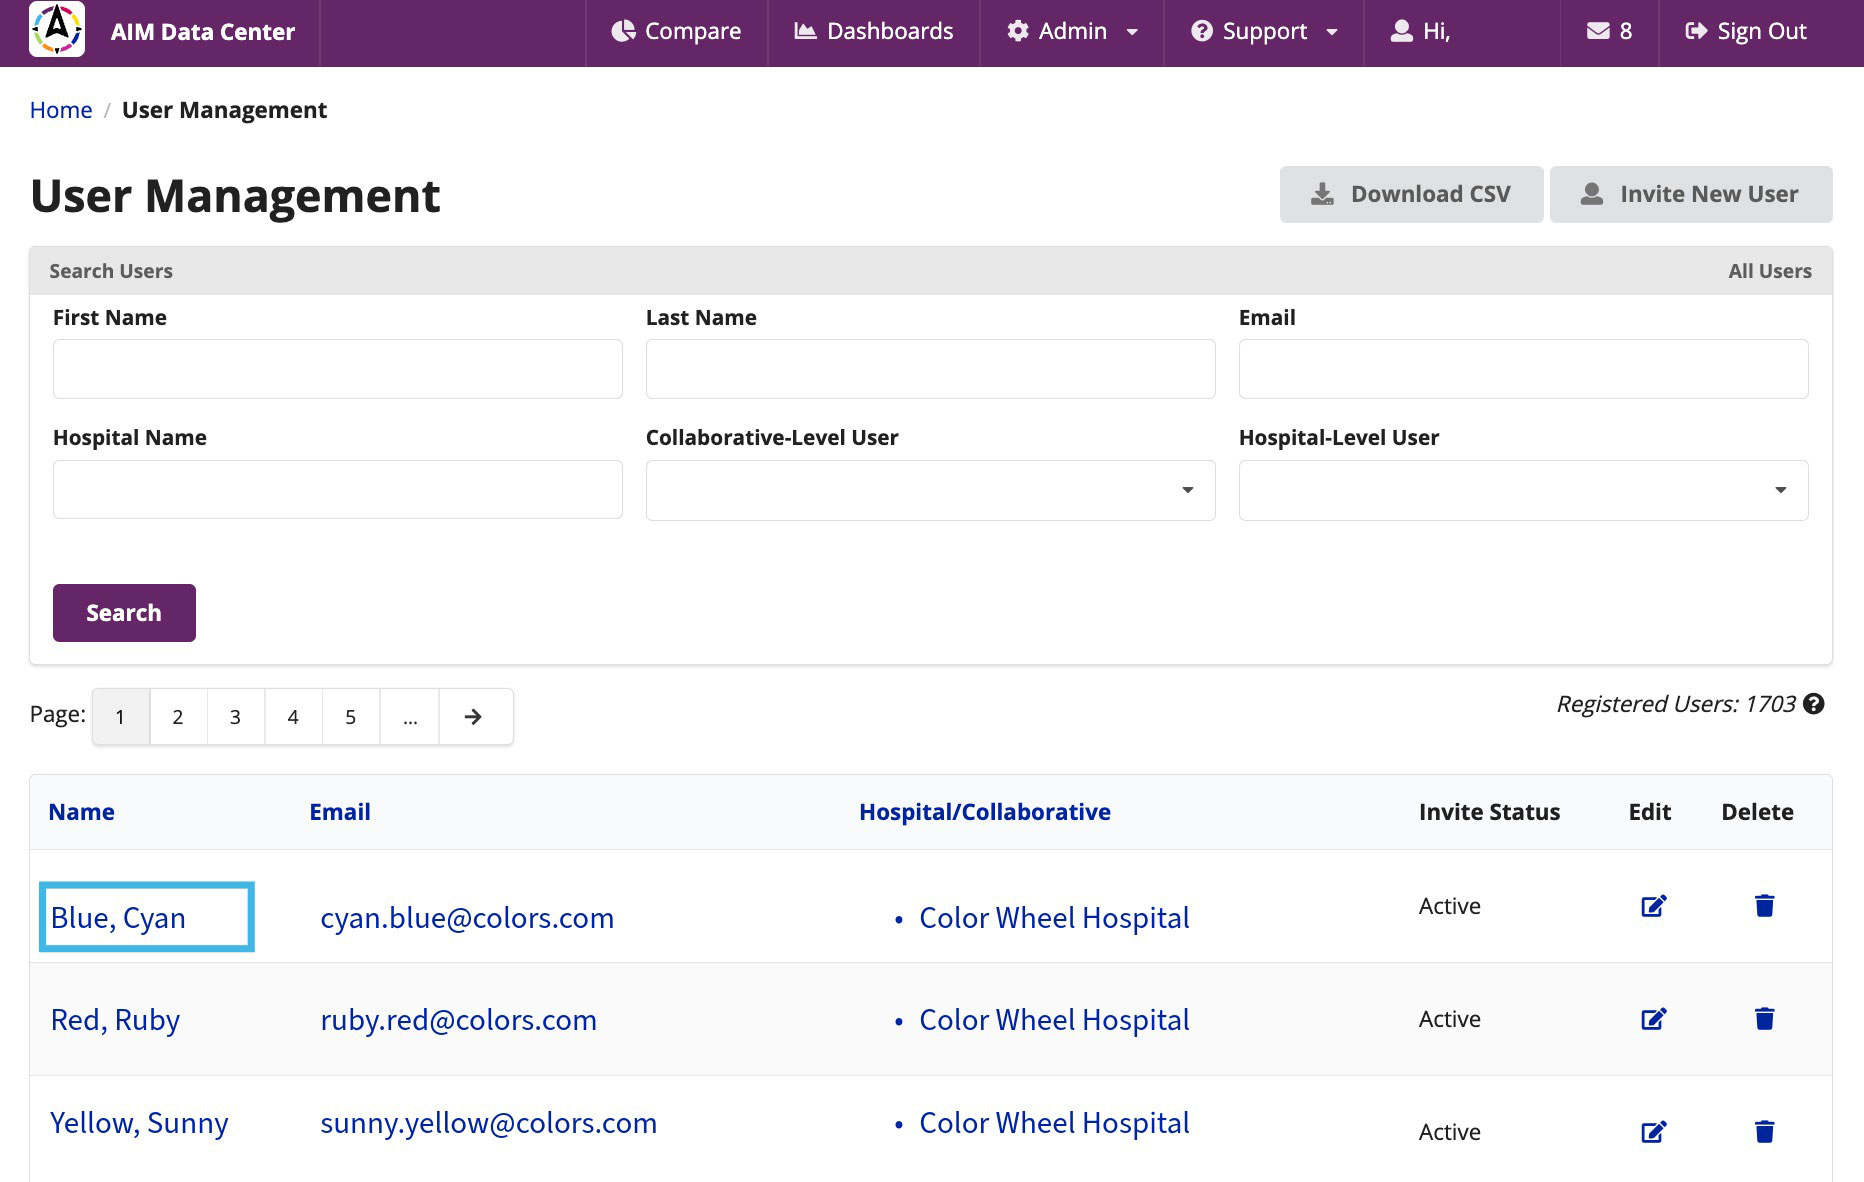
Task: Click email sunny.yellow@colors.com
Action: click(x=488, y=1123)
